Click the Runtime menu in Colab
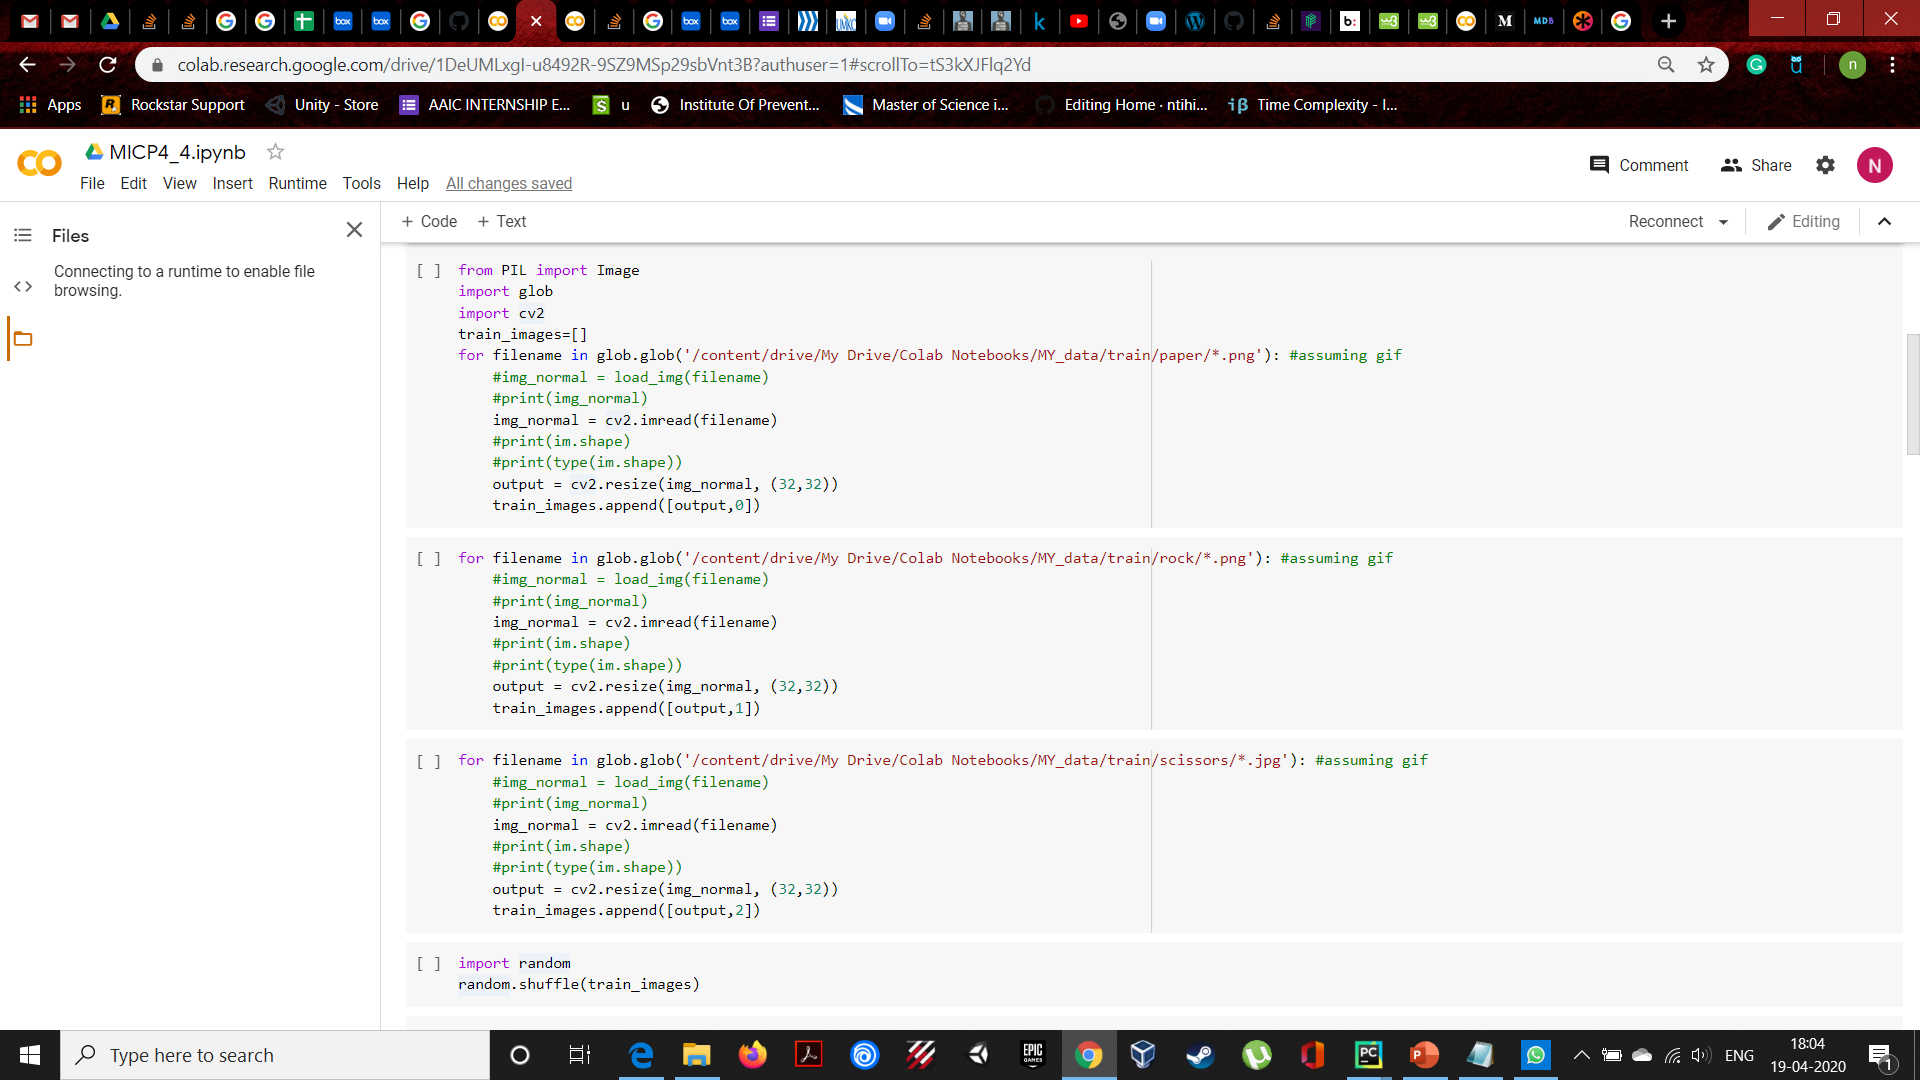This screenshot has height=1080, width=1920. (x=297, y=183)
